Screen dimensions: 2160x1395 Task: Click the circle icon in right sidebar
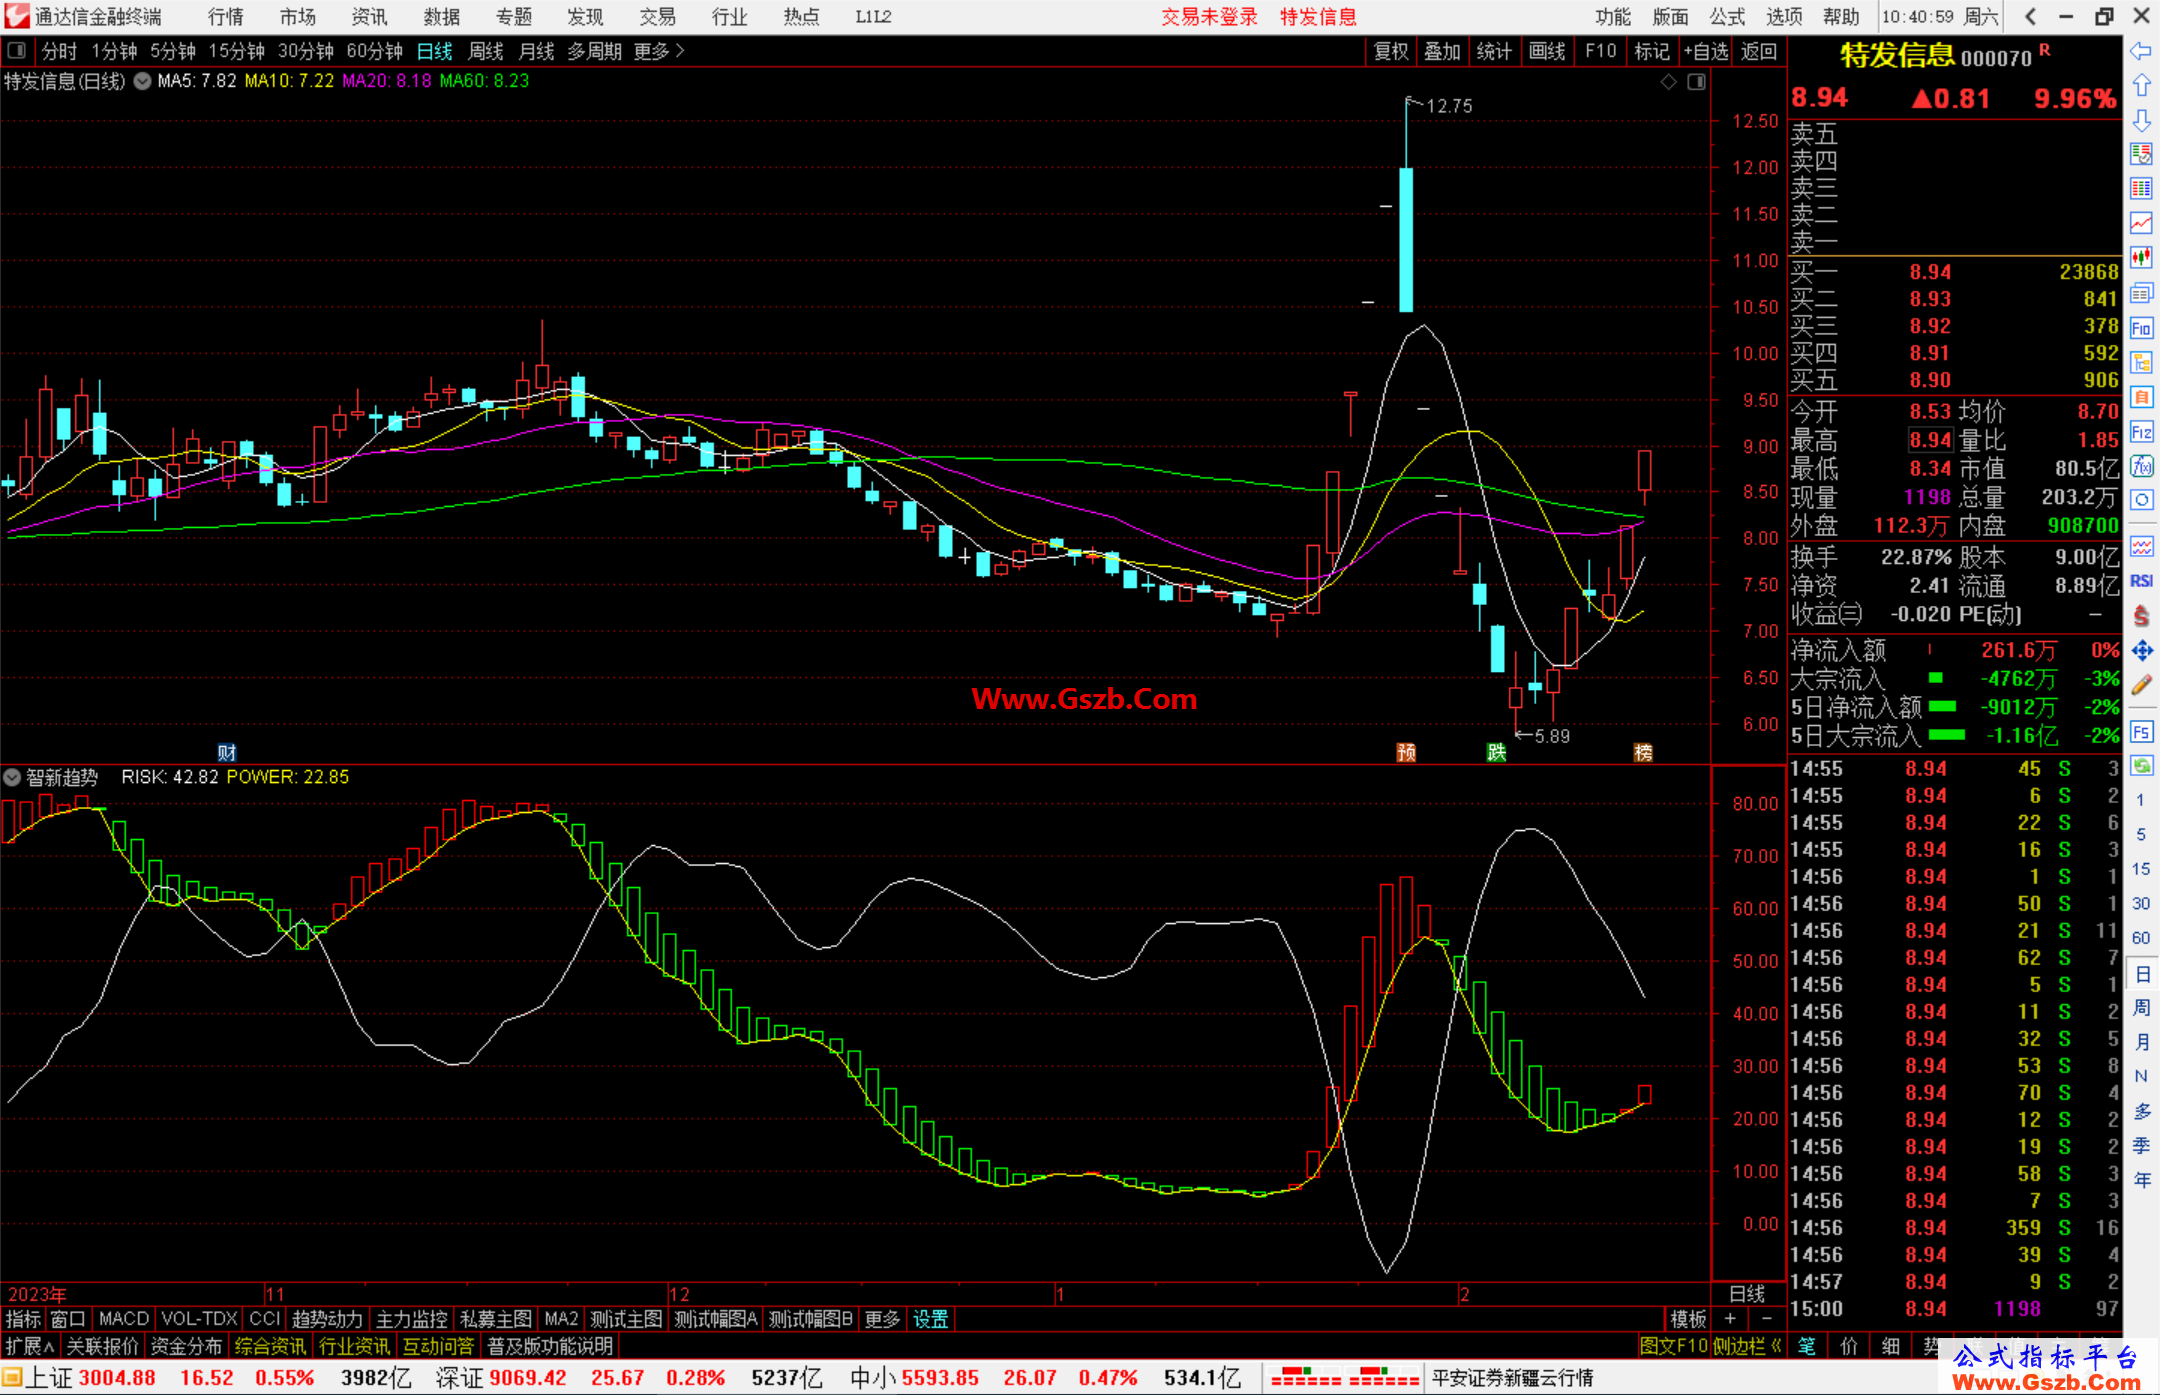(x=2141, y=500)
